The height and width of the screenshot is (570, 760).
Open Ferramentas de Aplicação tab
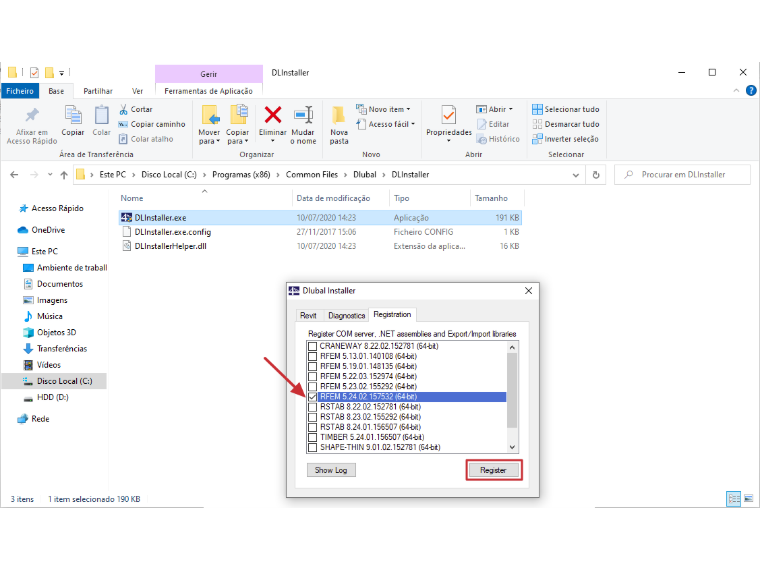click(208, 91)
